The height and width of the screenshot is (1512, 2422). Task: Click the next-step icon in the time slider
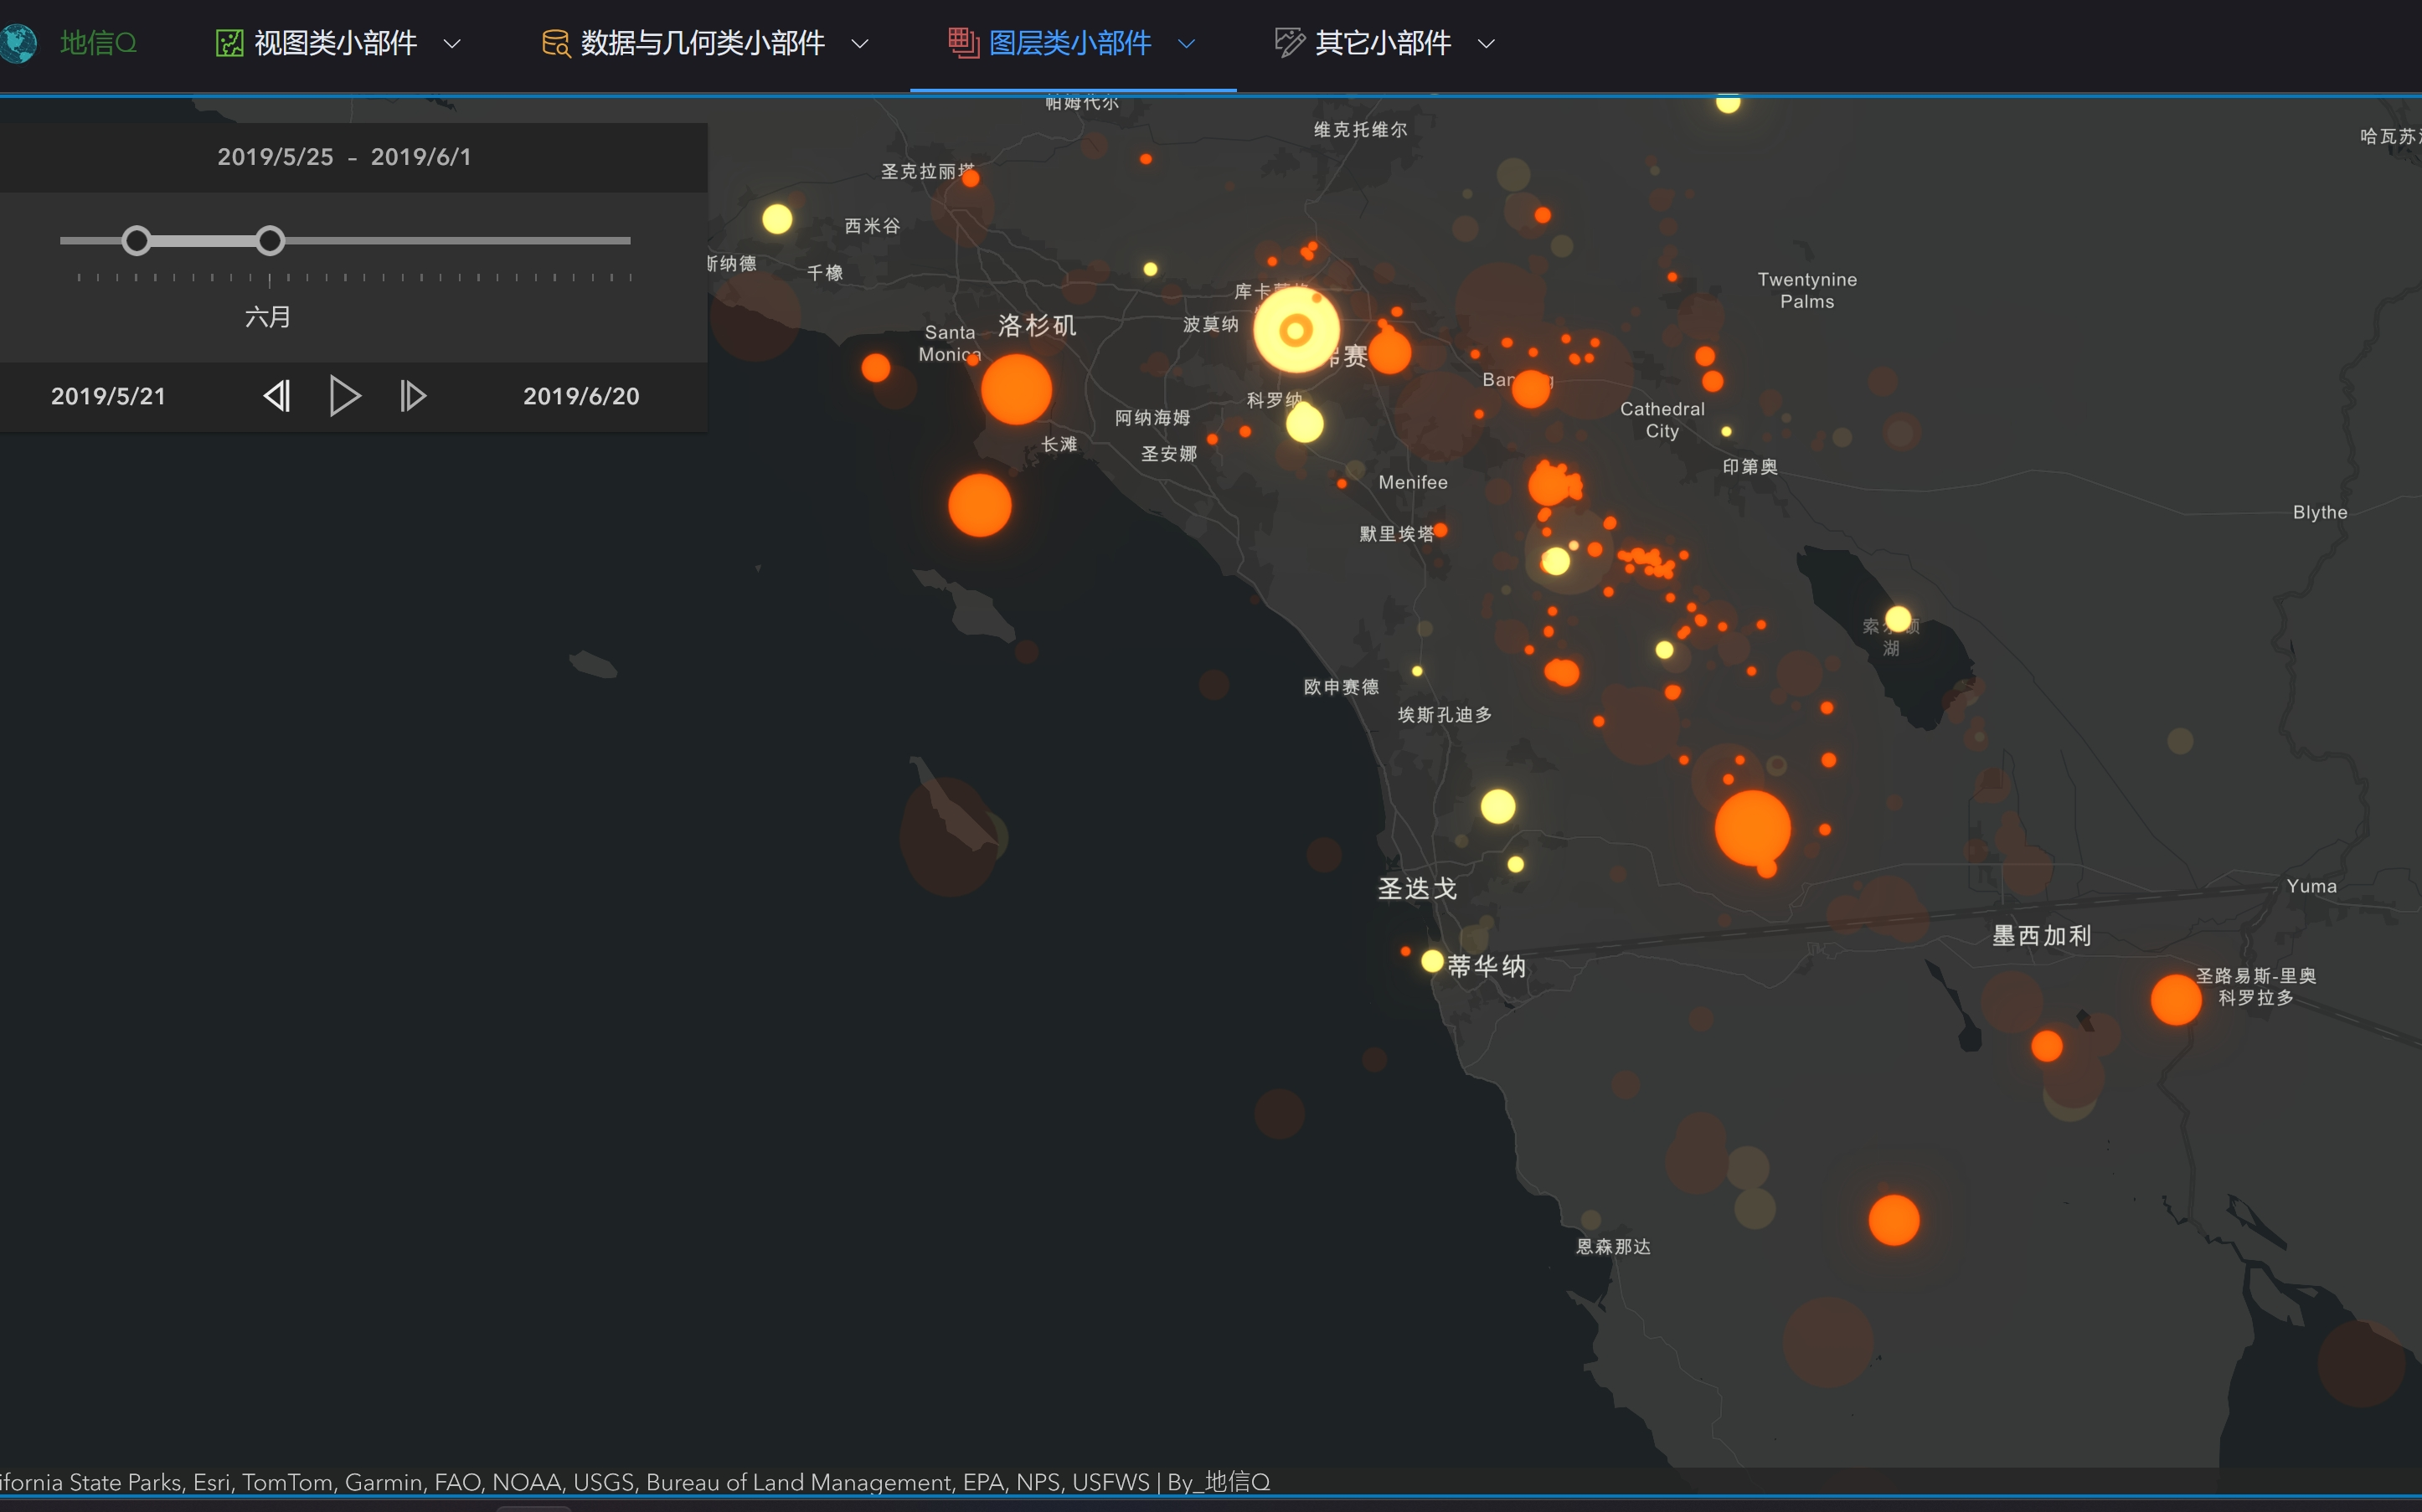pos(413,396)
